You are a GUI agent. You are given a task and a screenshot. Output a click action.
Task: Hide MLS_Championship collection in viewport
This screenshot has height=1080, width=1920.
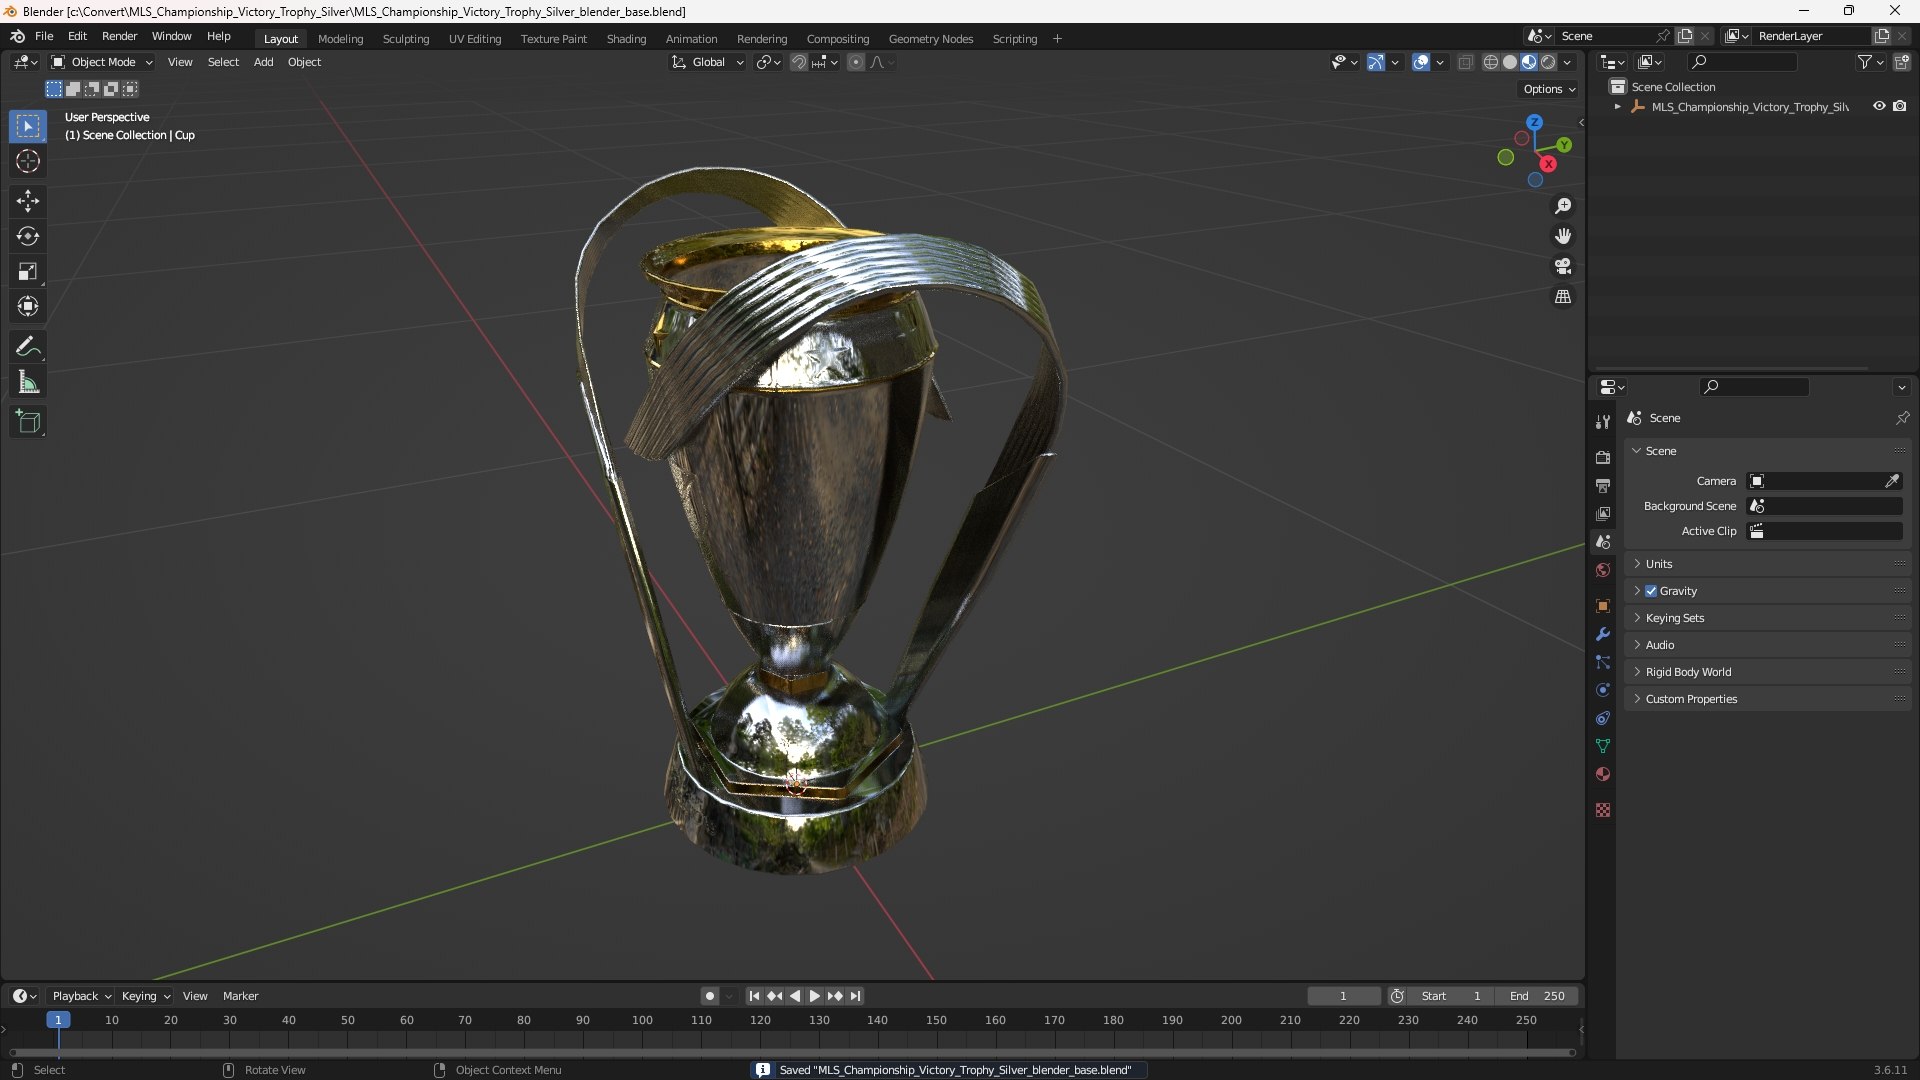click(1879, 106)
